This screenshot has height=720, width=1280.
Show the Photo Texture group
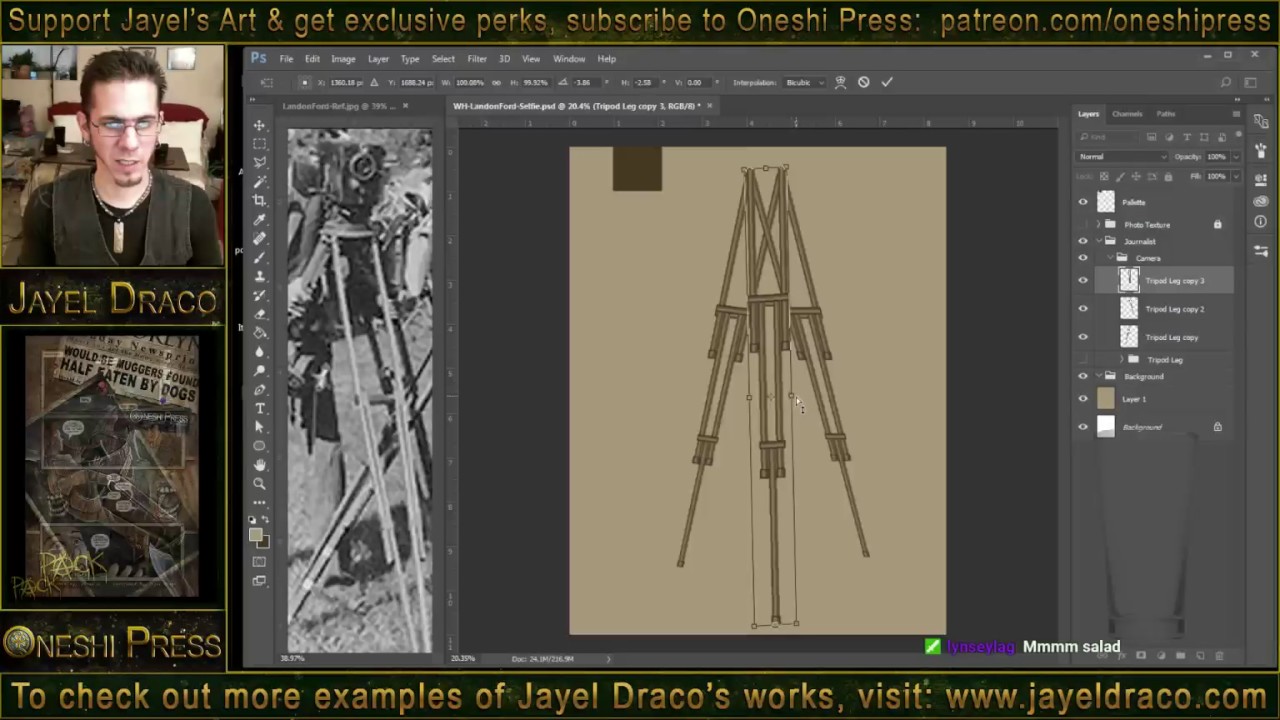(1082, 224)
